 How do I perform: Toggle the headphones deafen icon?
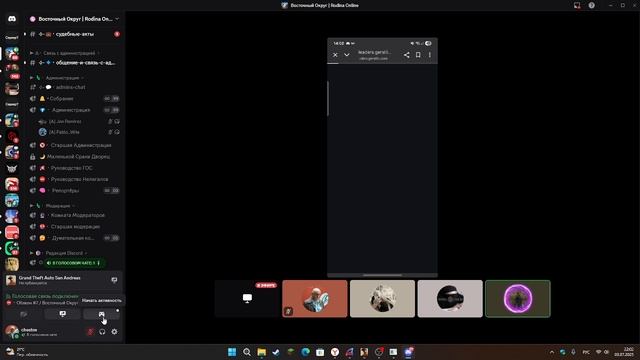pyautogui.click(x=102, y=332)
